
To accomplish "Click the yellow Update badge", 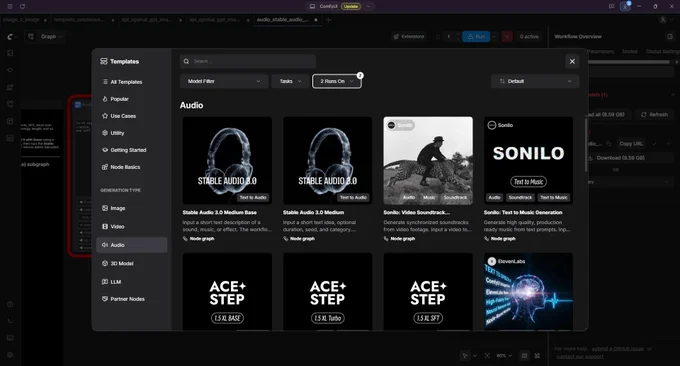I will click(351, 7).
